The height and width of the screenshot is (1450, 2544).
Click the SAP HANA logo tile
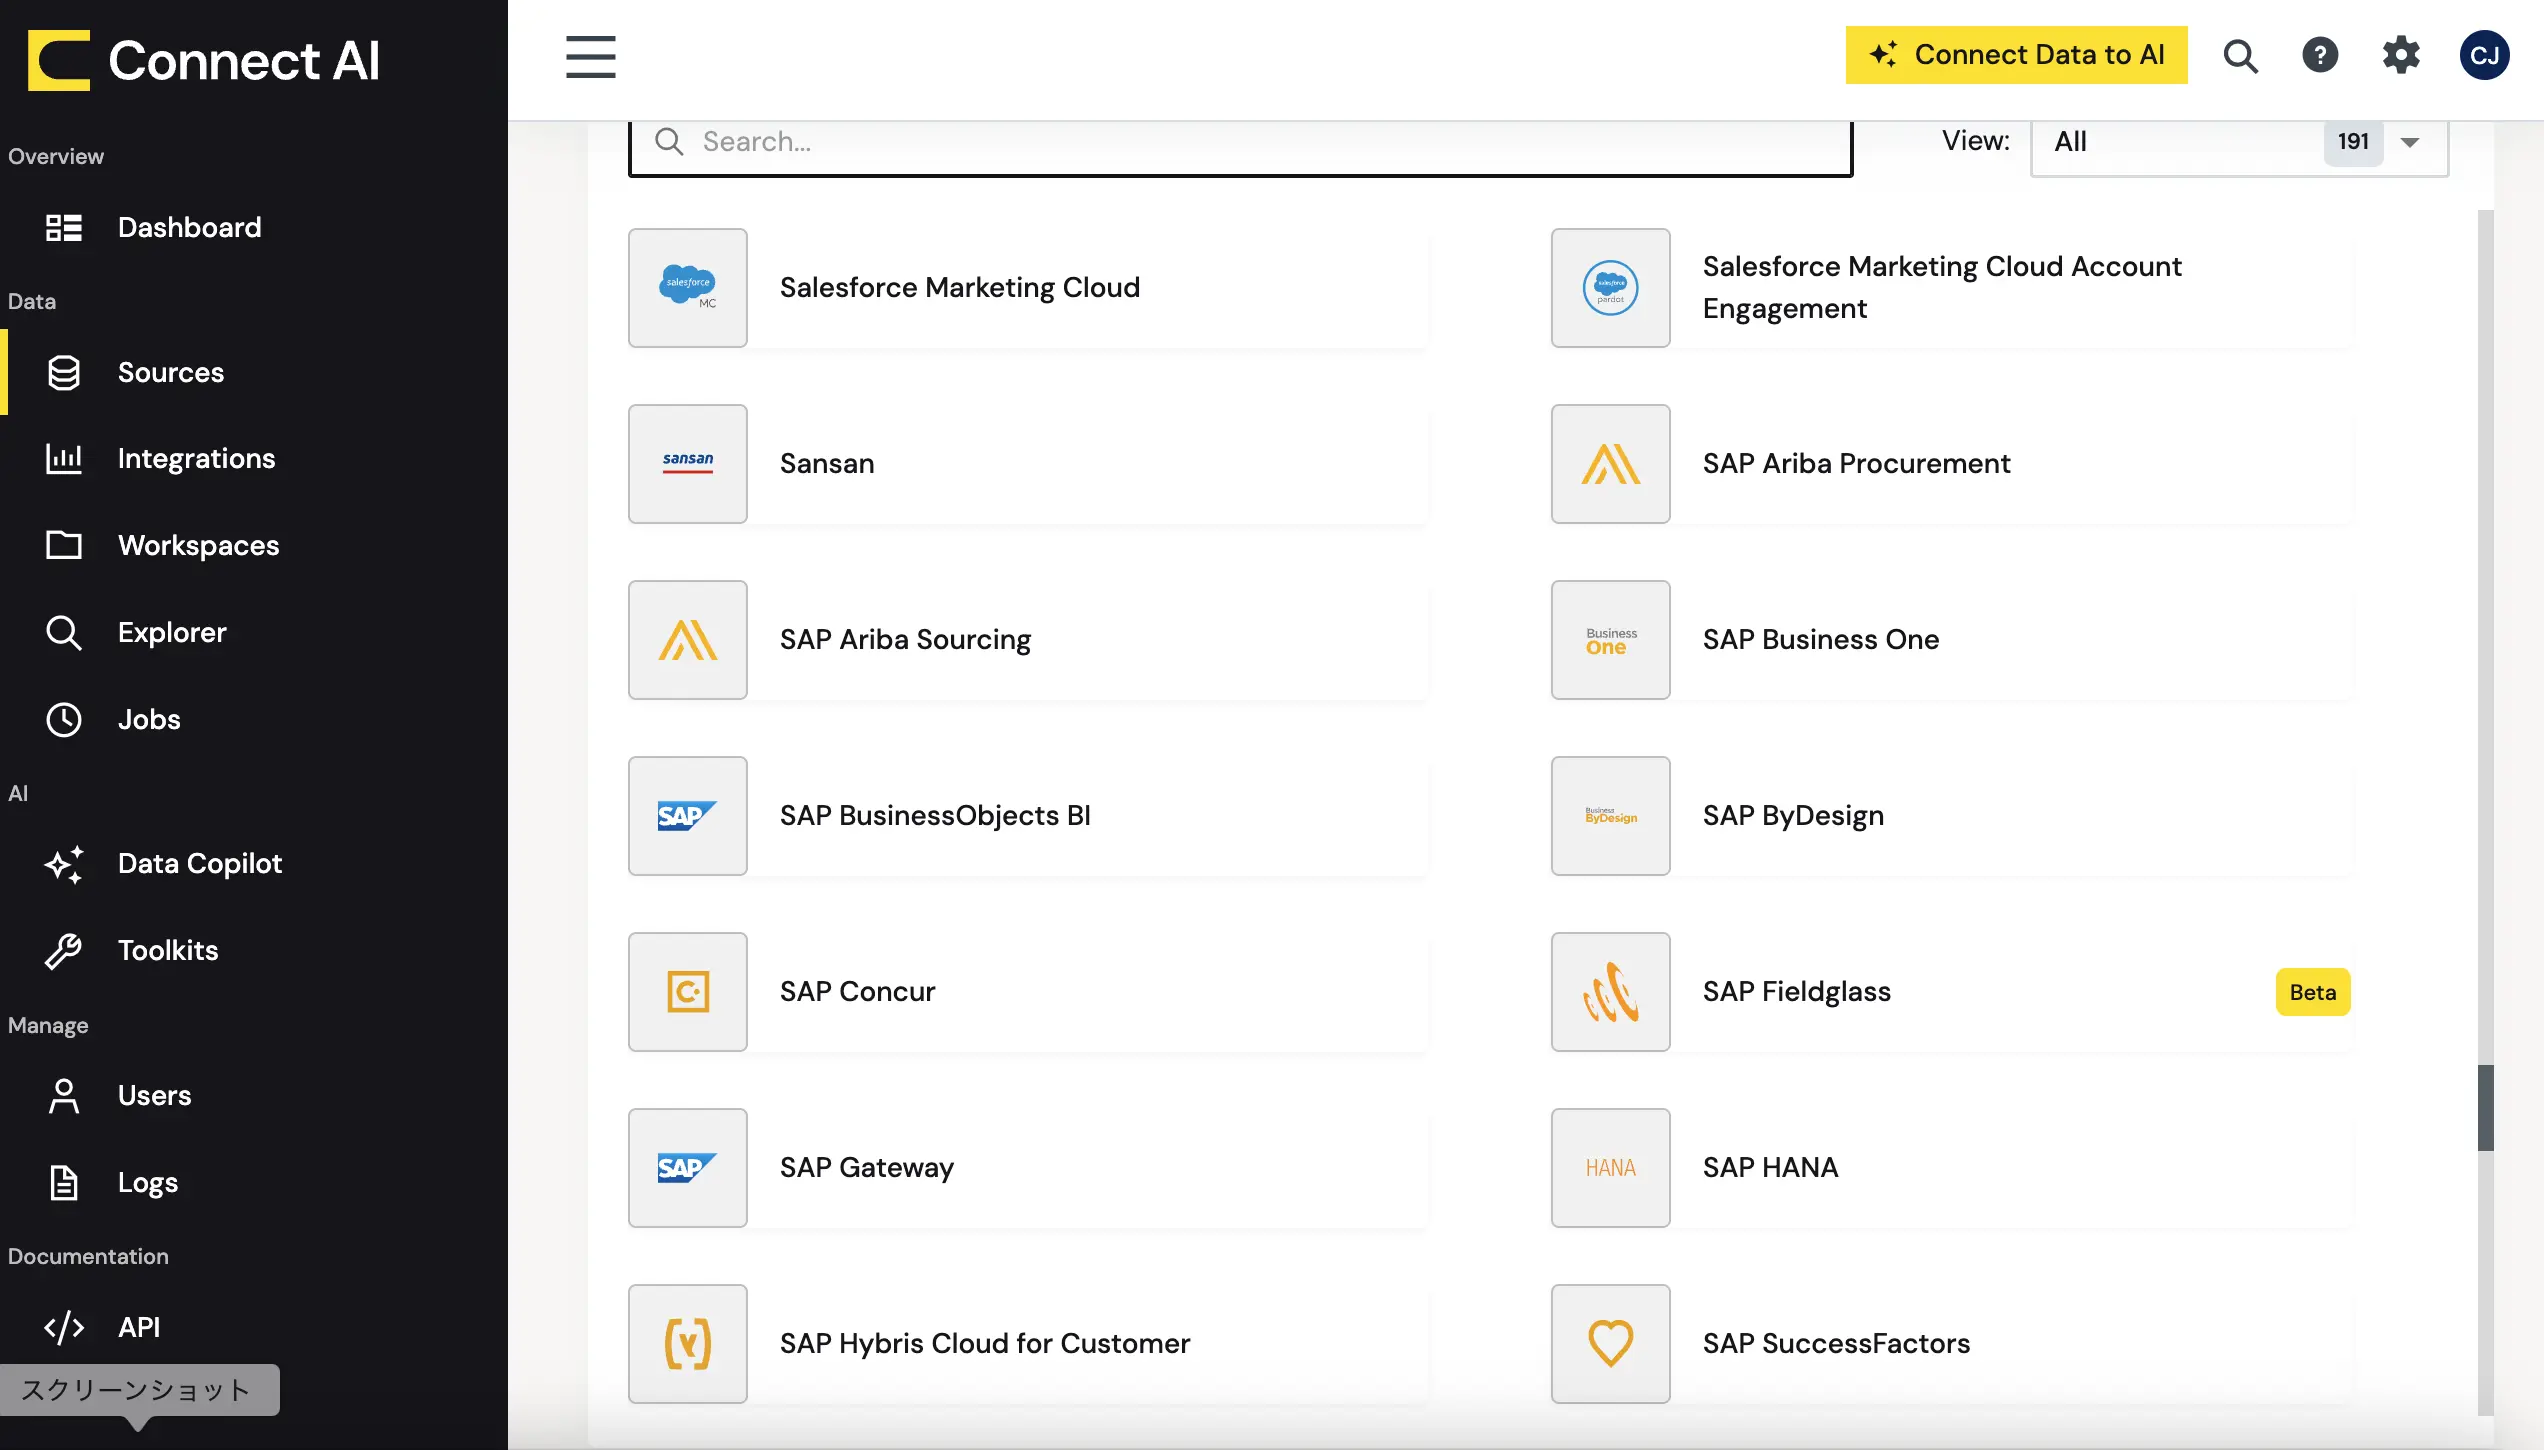click(1611, 1168)
